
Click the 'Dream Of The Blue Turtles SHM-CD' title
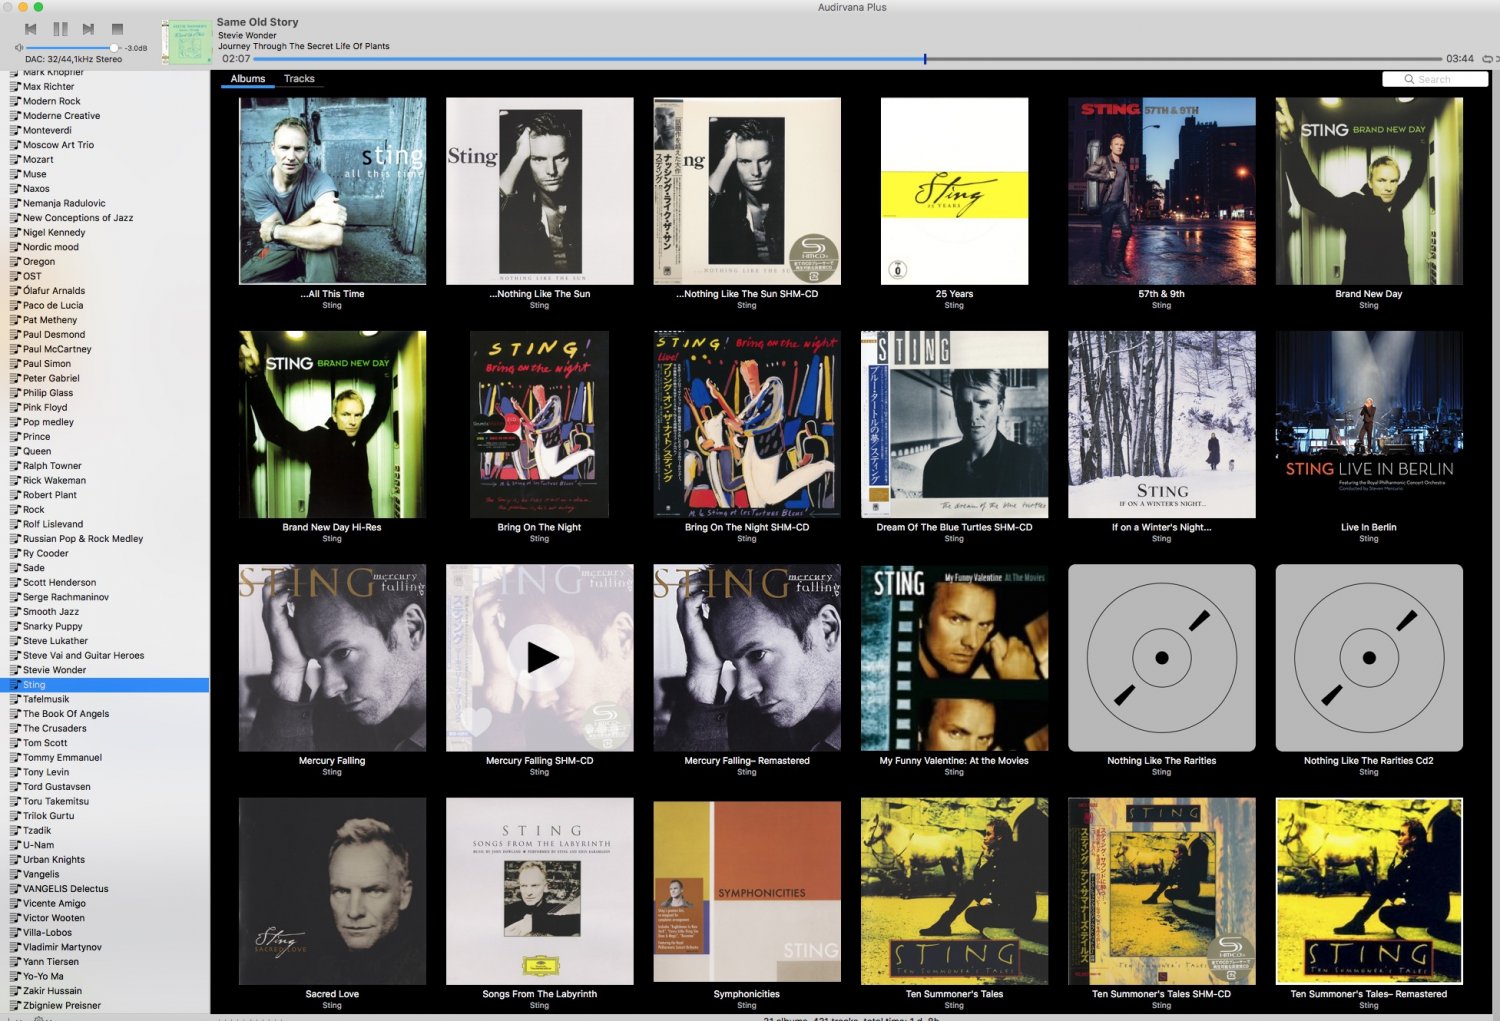click(x=954, y=527)
